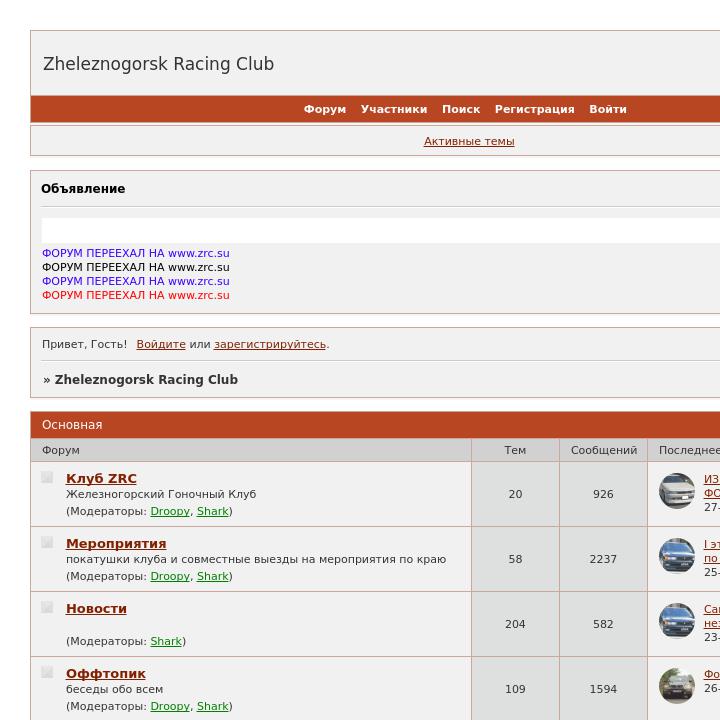
Task: Click the Привет, Гость! greeting text
Action: (x=84, y=344)
